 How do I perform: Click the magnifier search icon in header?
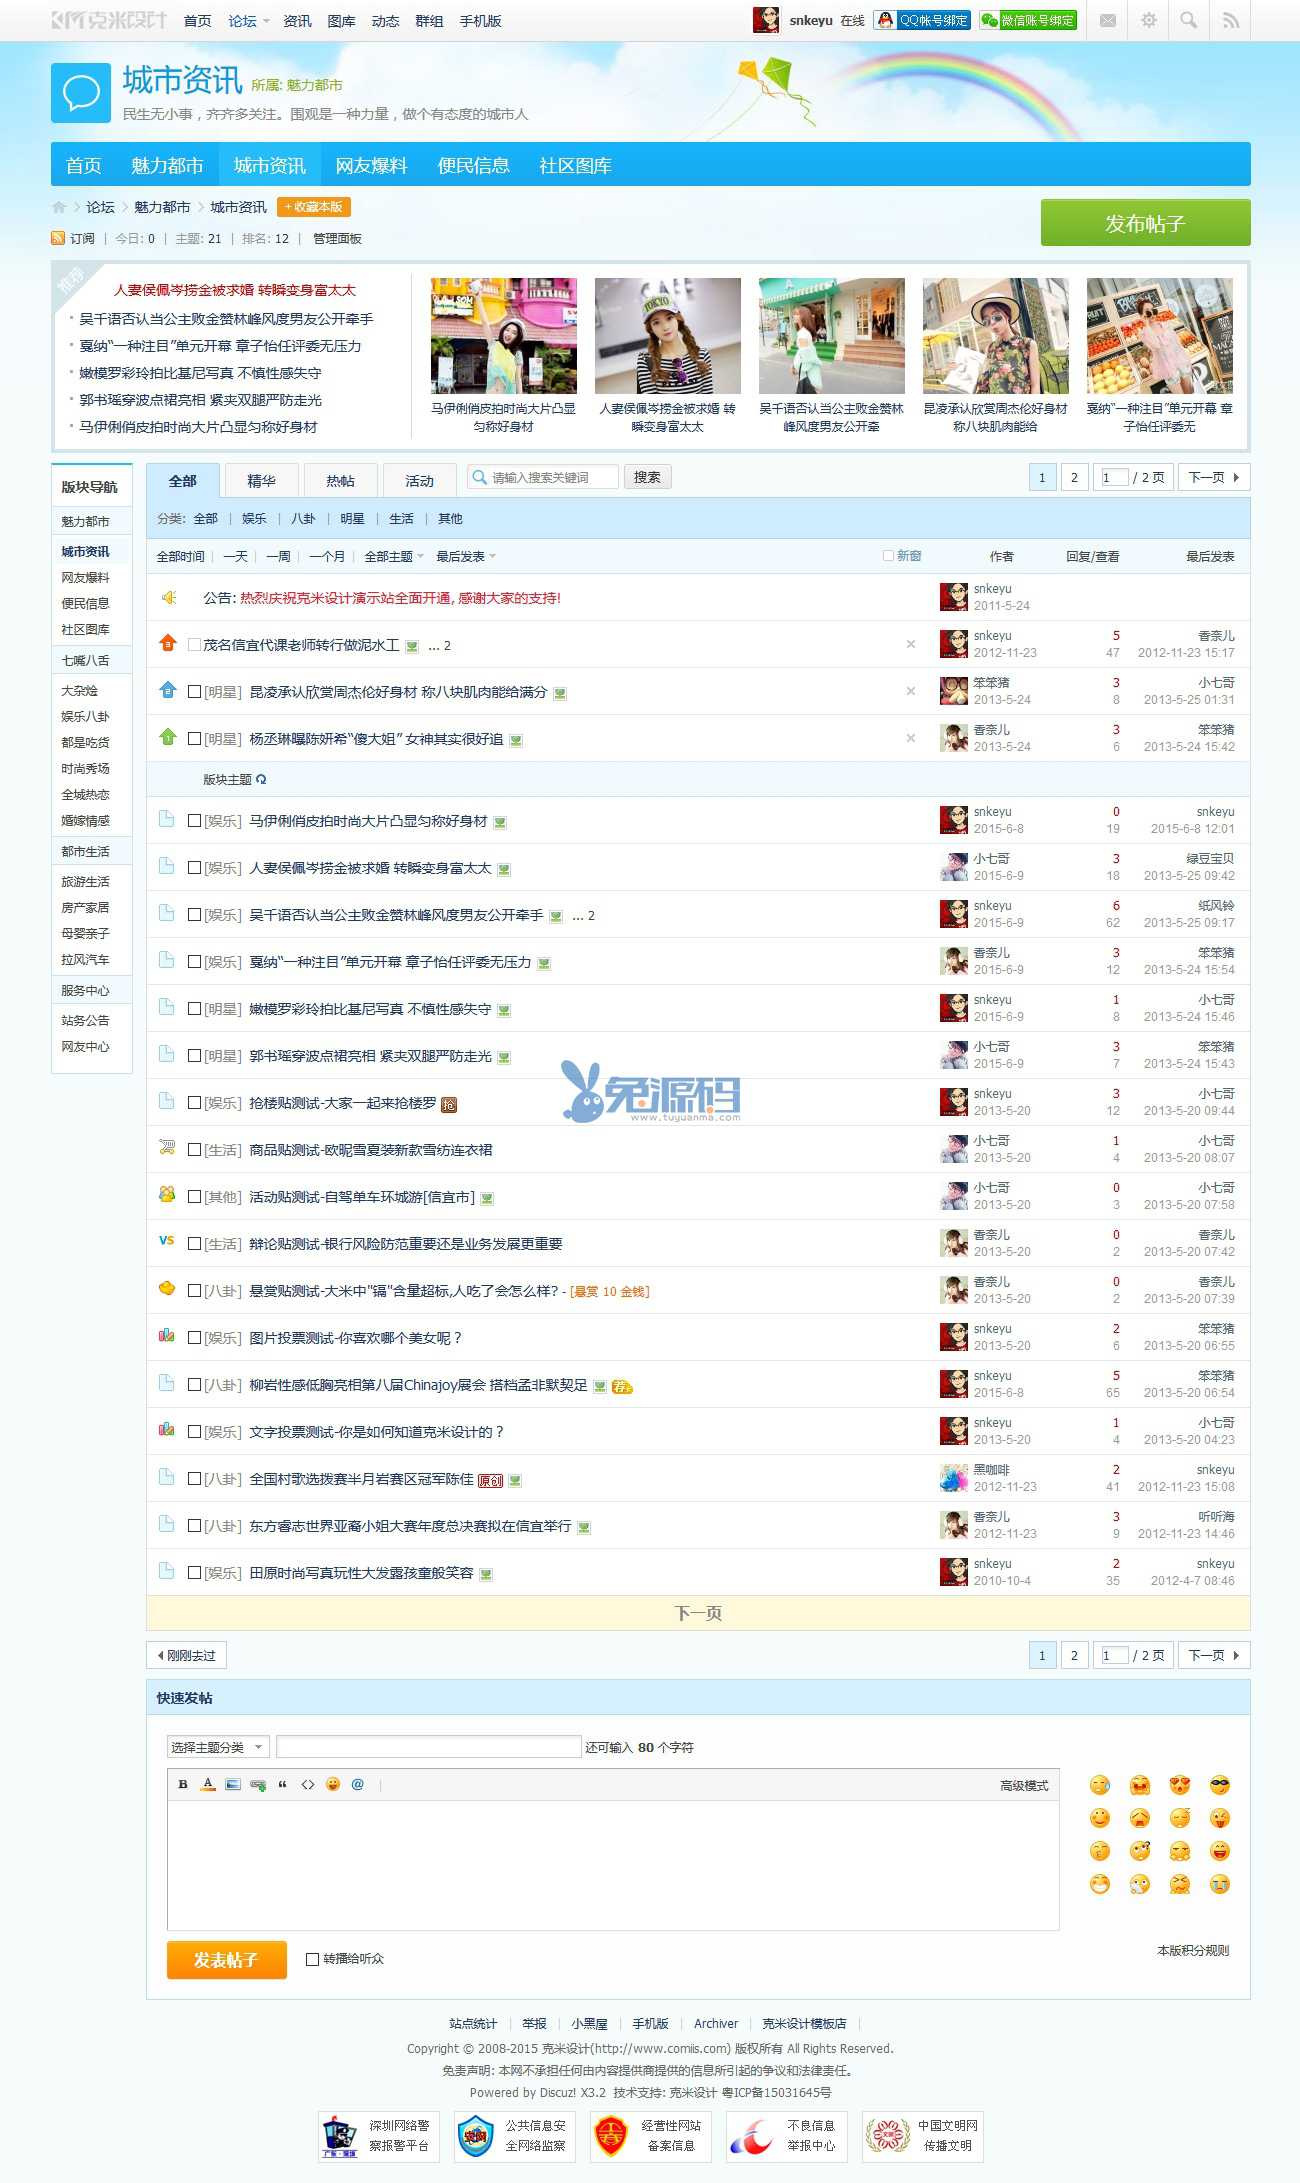(x=1189, y=20)
